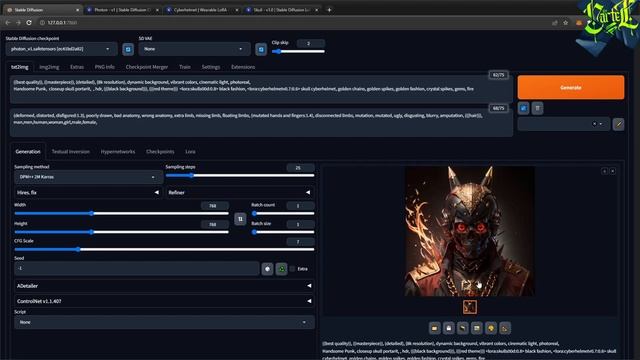The image size is (640, 360).
Task: Close the image preview with the x icon
Action: tap(613, 171)
